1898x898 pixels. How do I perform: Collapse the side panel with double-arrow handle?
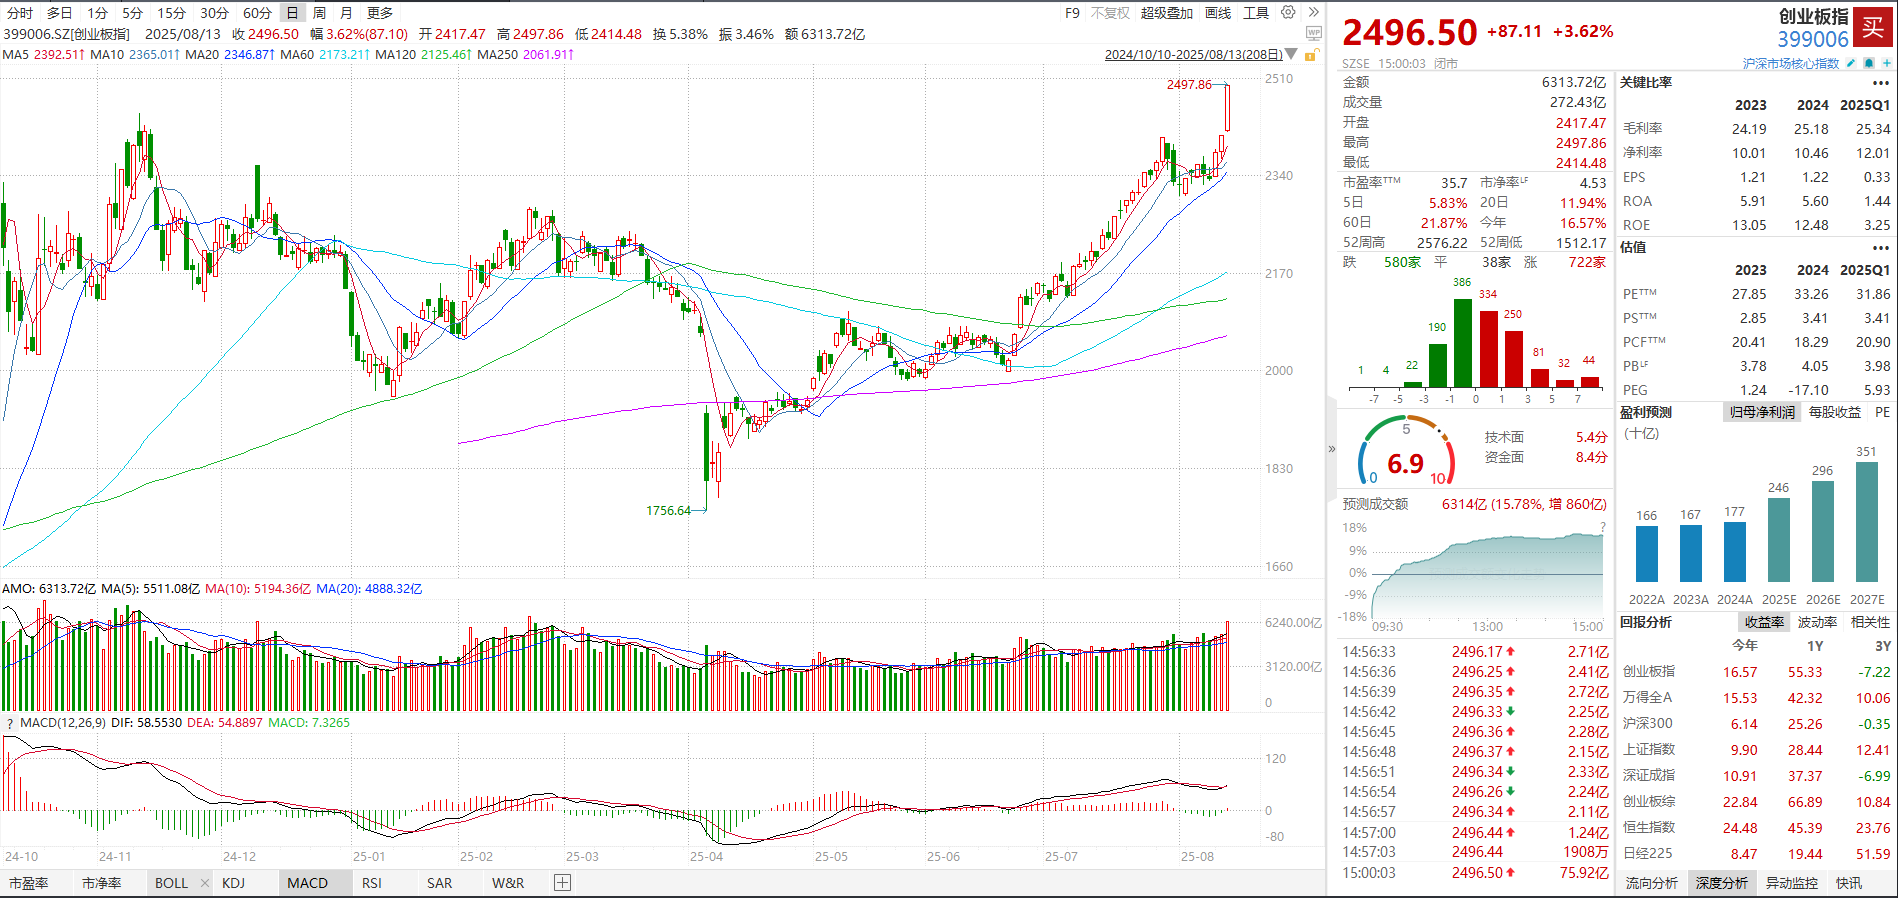(1332, 449)
